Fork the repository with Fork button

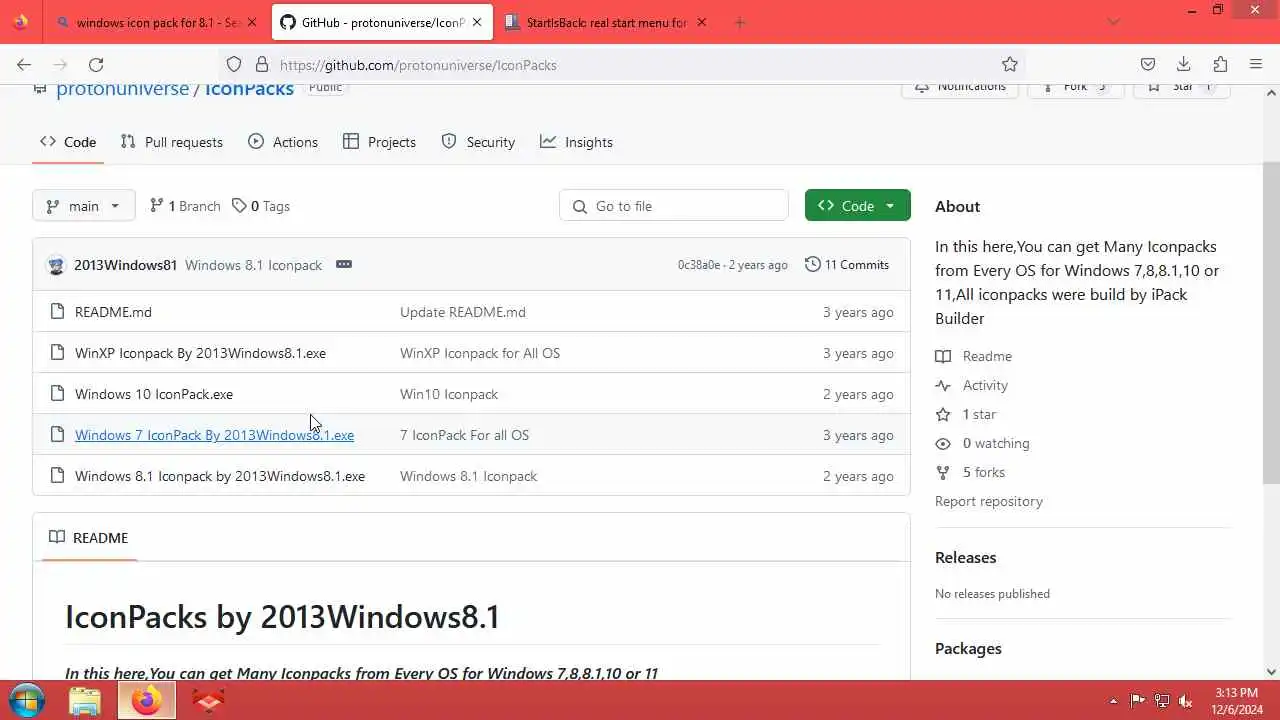(1076, 88)
